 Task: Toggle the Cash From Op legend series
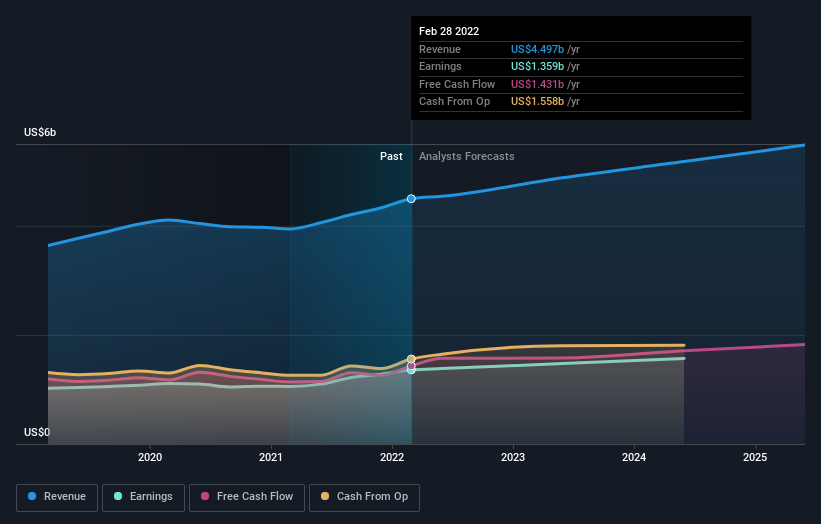point(364,497)
